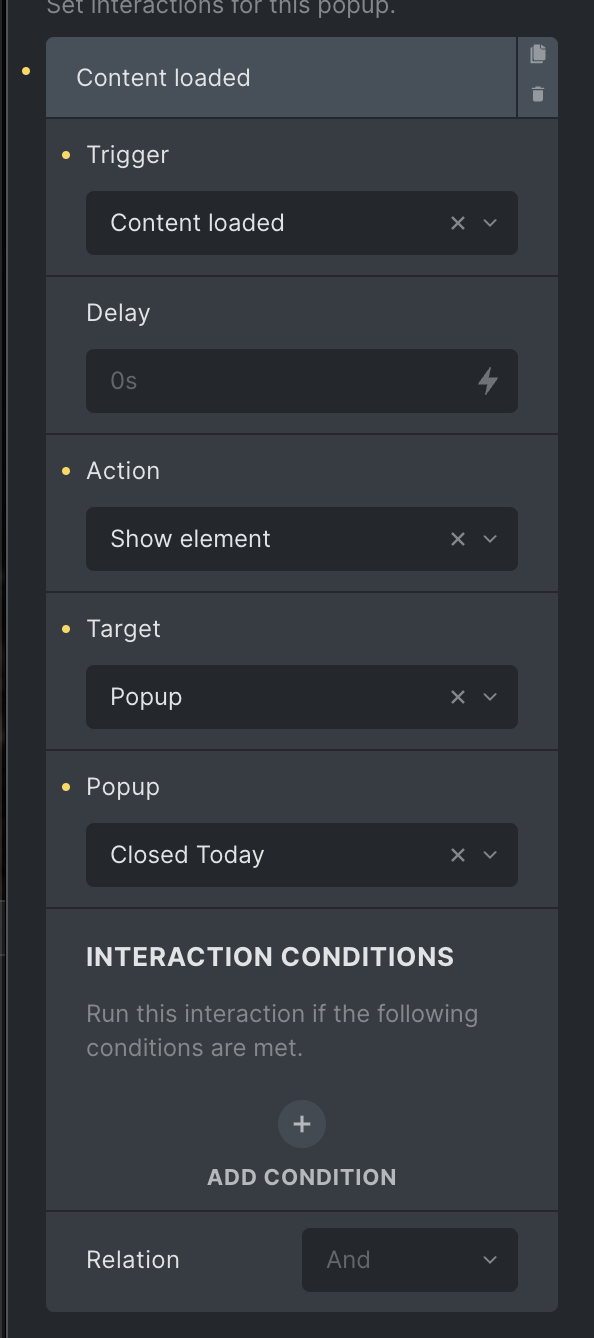Remove the Closed Today popup selection
Image resolution: width=594 pixels, height=1338 pixels.
tap(458, 855)
